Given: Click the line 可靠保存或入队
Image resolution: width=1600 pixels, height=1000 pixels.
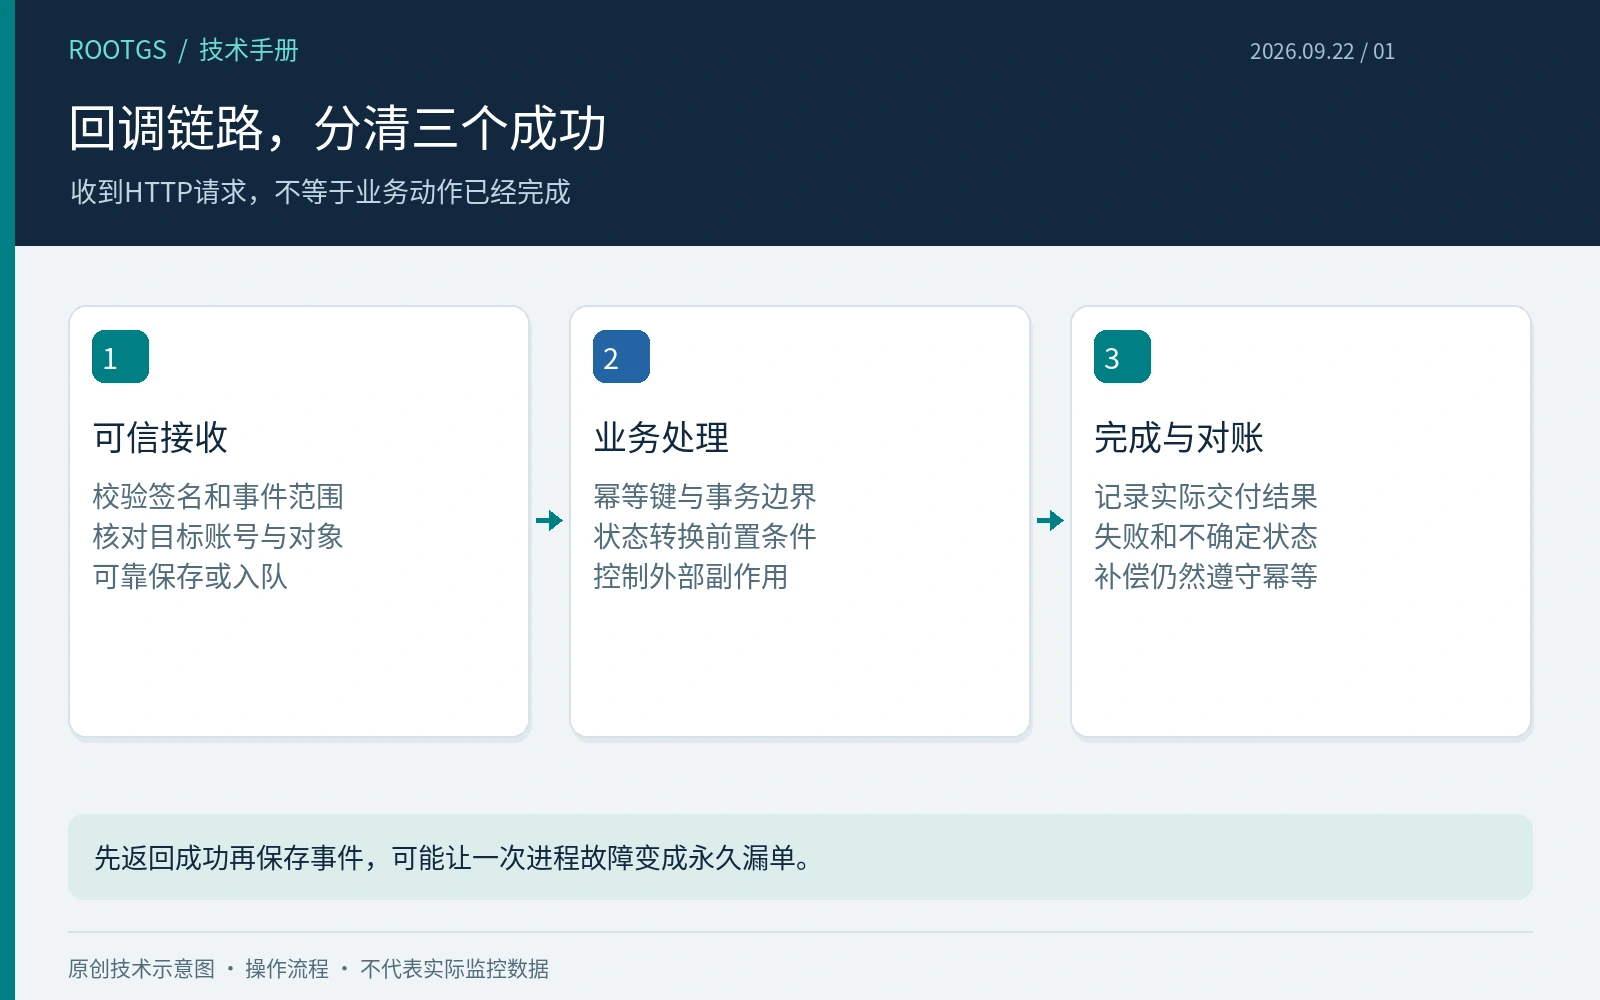Looking at the screenshot, I should pos(190,576).
